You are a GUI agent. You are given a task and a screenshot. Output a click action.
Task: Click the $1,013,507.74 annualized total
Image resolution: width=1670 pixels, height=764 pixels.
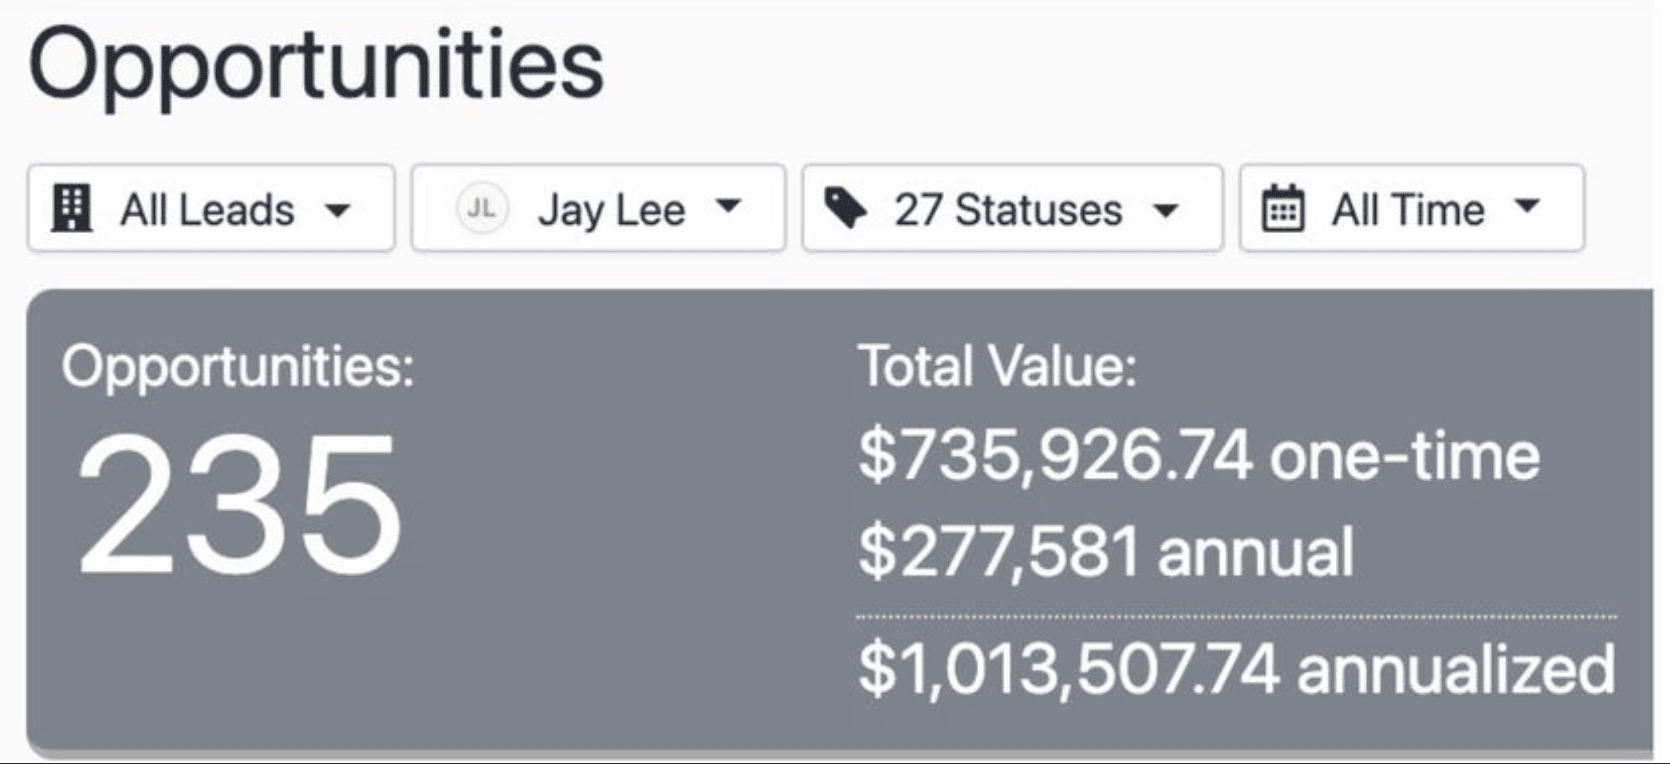[x=1237, y=668]
